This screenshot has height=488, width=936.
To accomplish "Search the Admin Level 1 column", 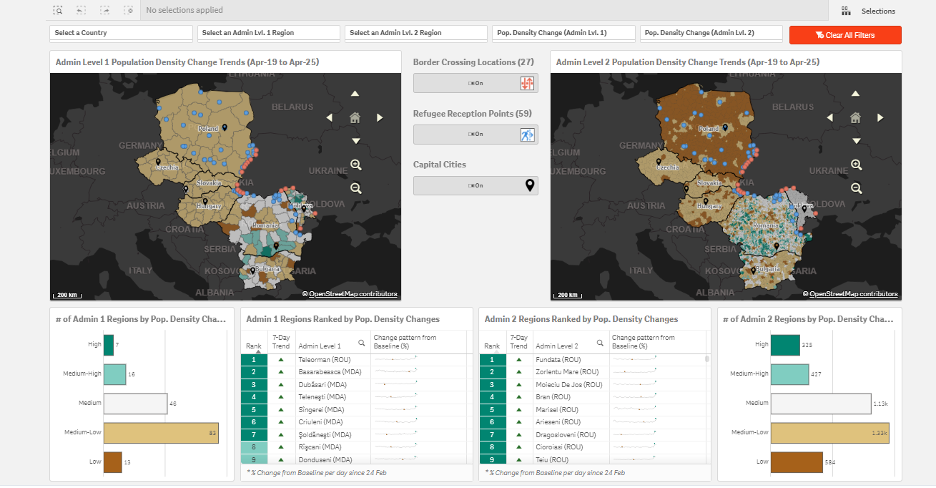I will [362, 343].
